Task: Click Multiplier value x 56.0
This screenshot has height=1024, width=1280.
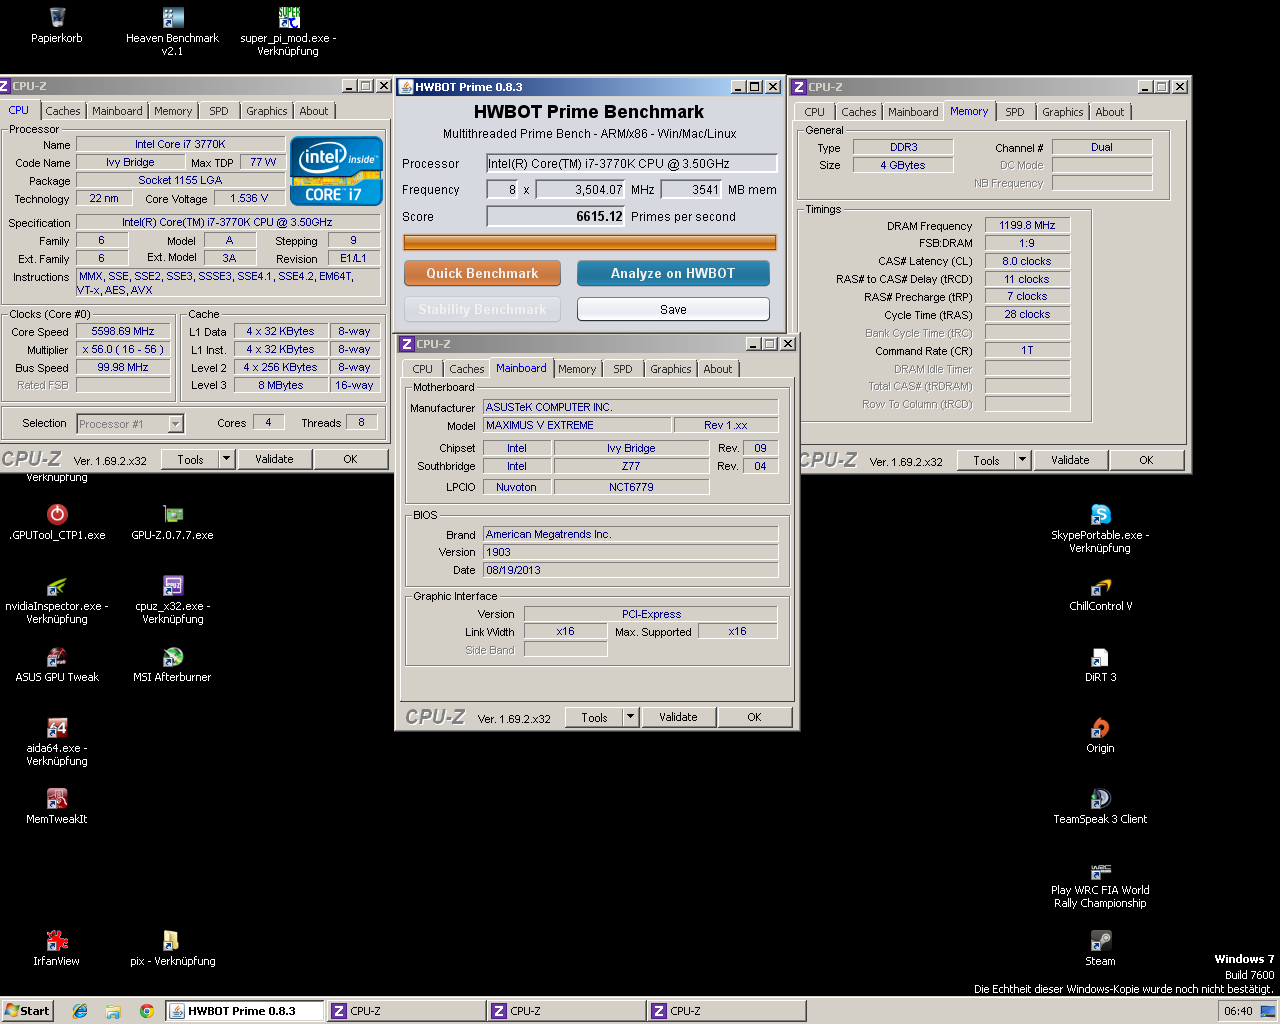Action: point(123,349)
